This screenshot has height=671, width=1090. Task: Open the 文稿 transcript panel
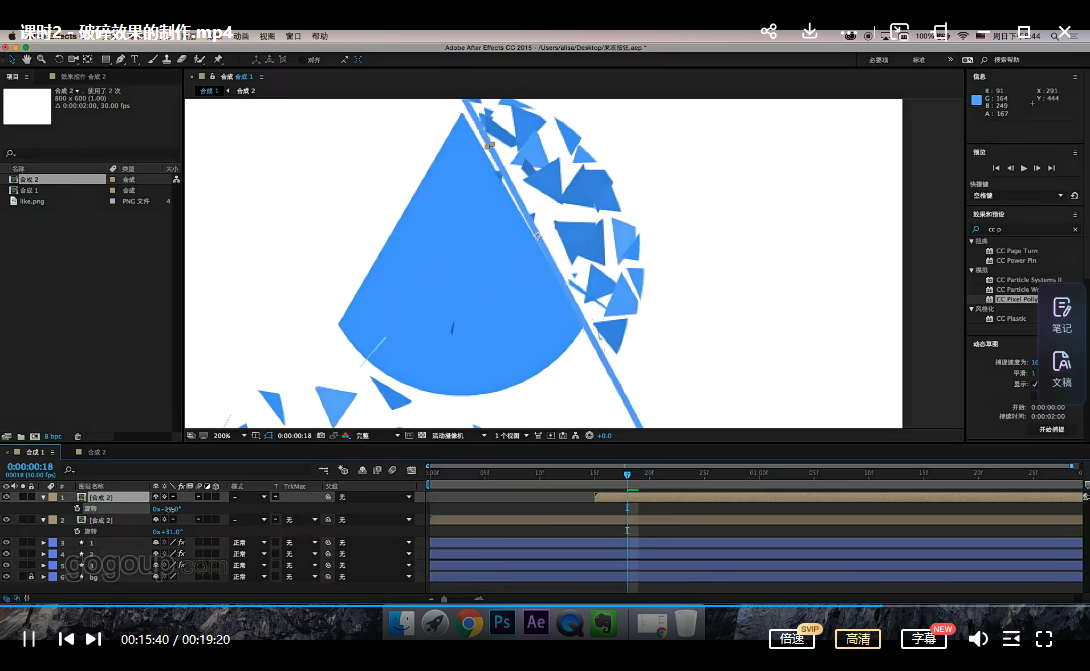(1061, 369)
